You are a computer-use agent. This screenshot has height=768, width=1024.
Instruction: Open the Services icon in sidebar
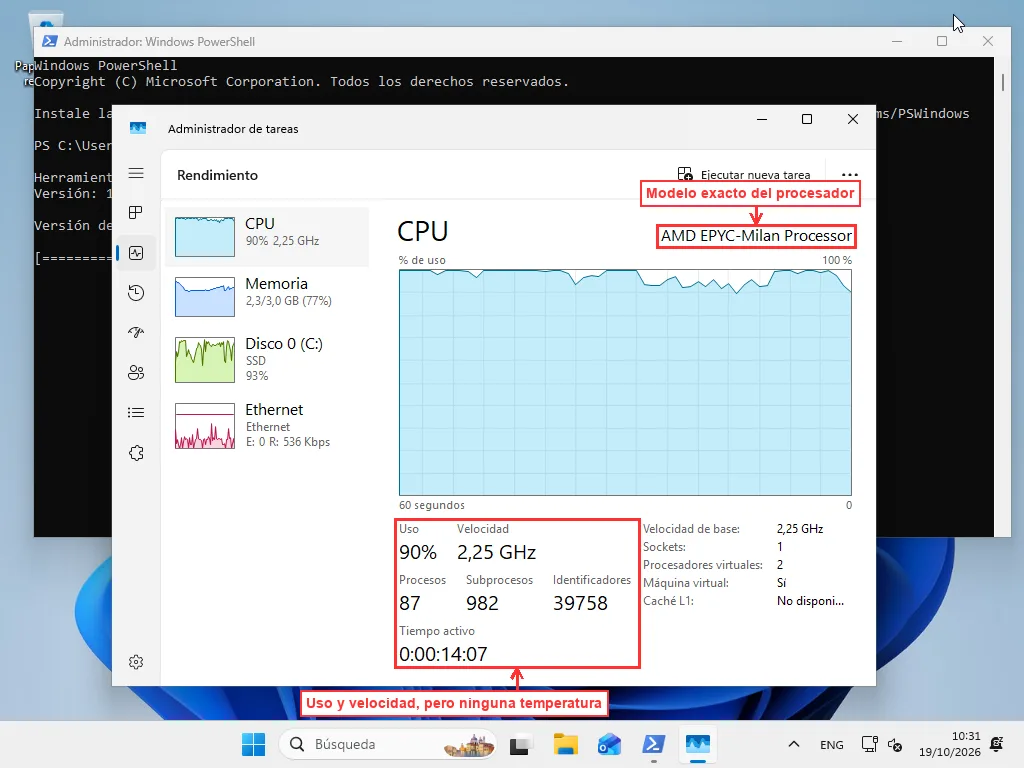[x=136, y=453]
